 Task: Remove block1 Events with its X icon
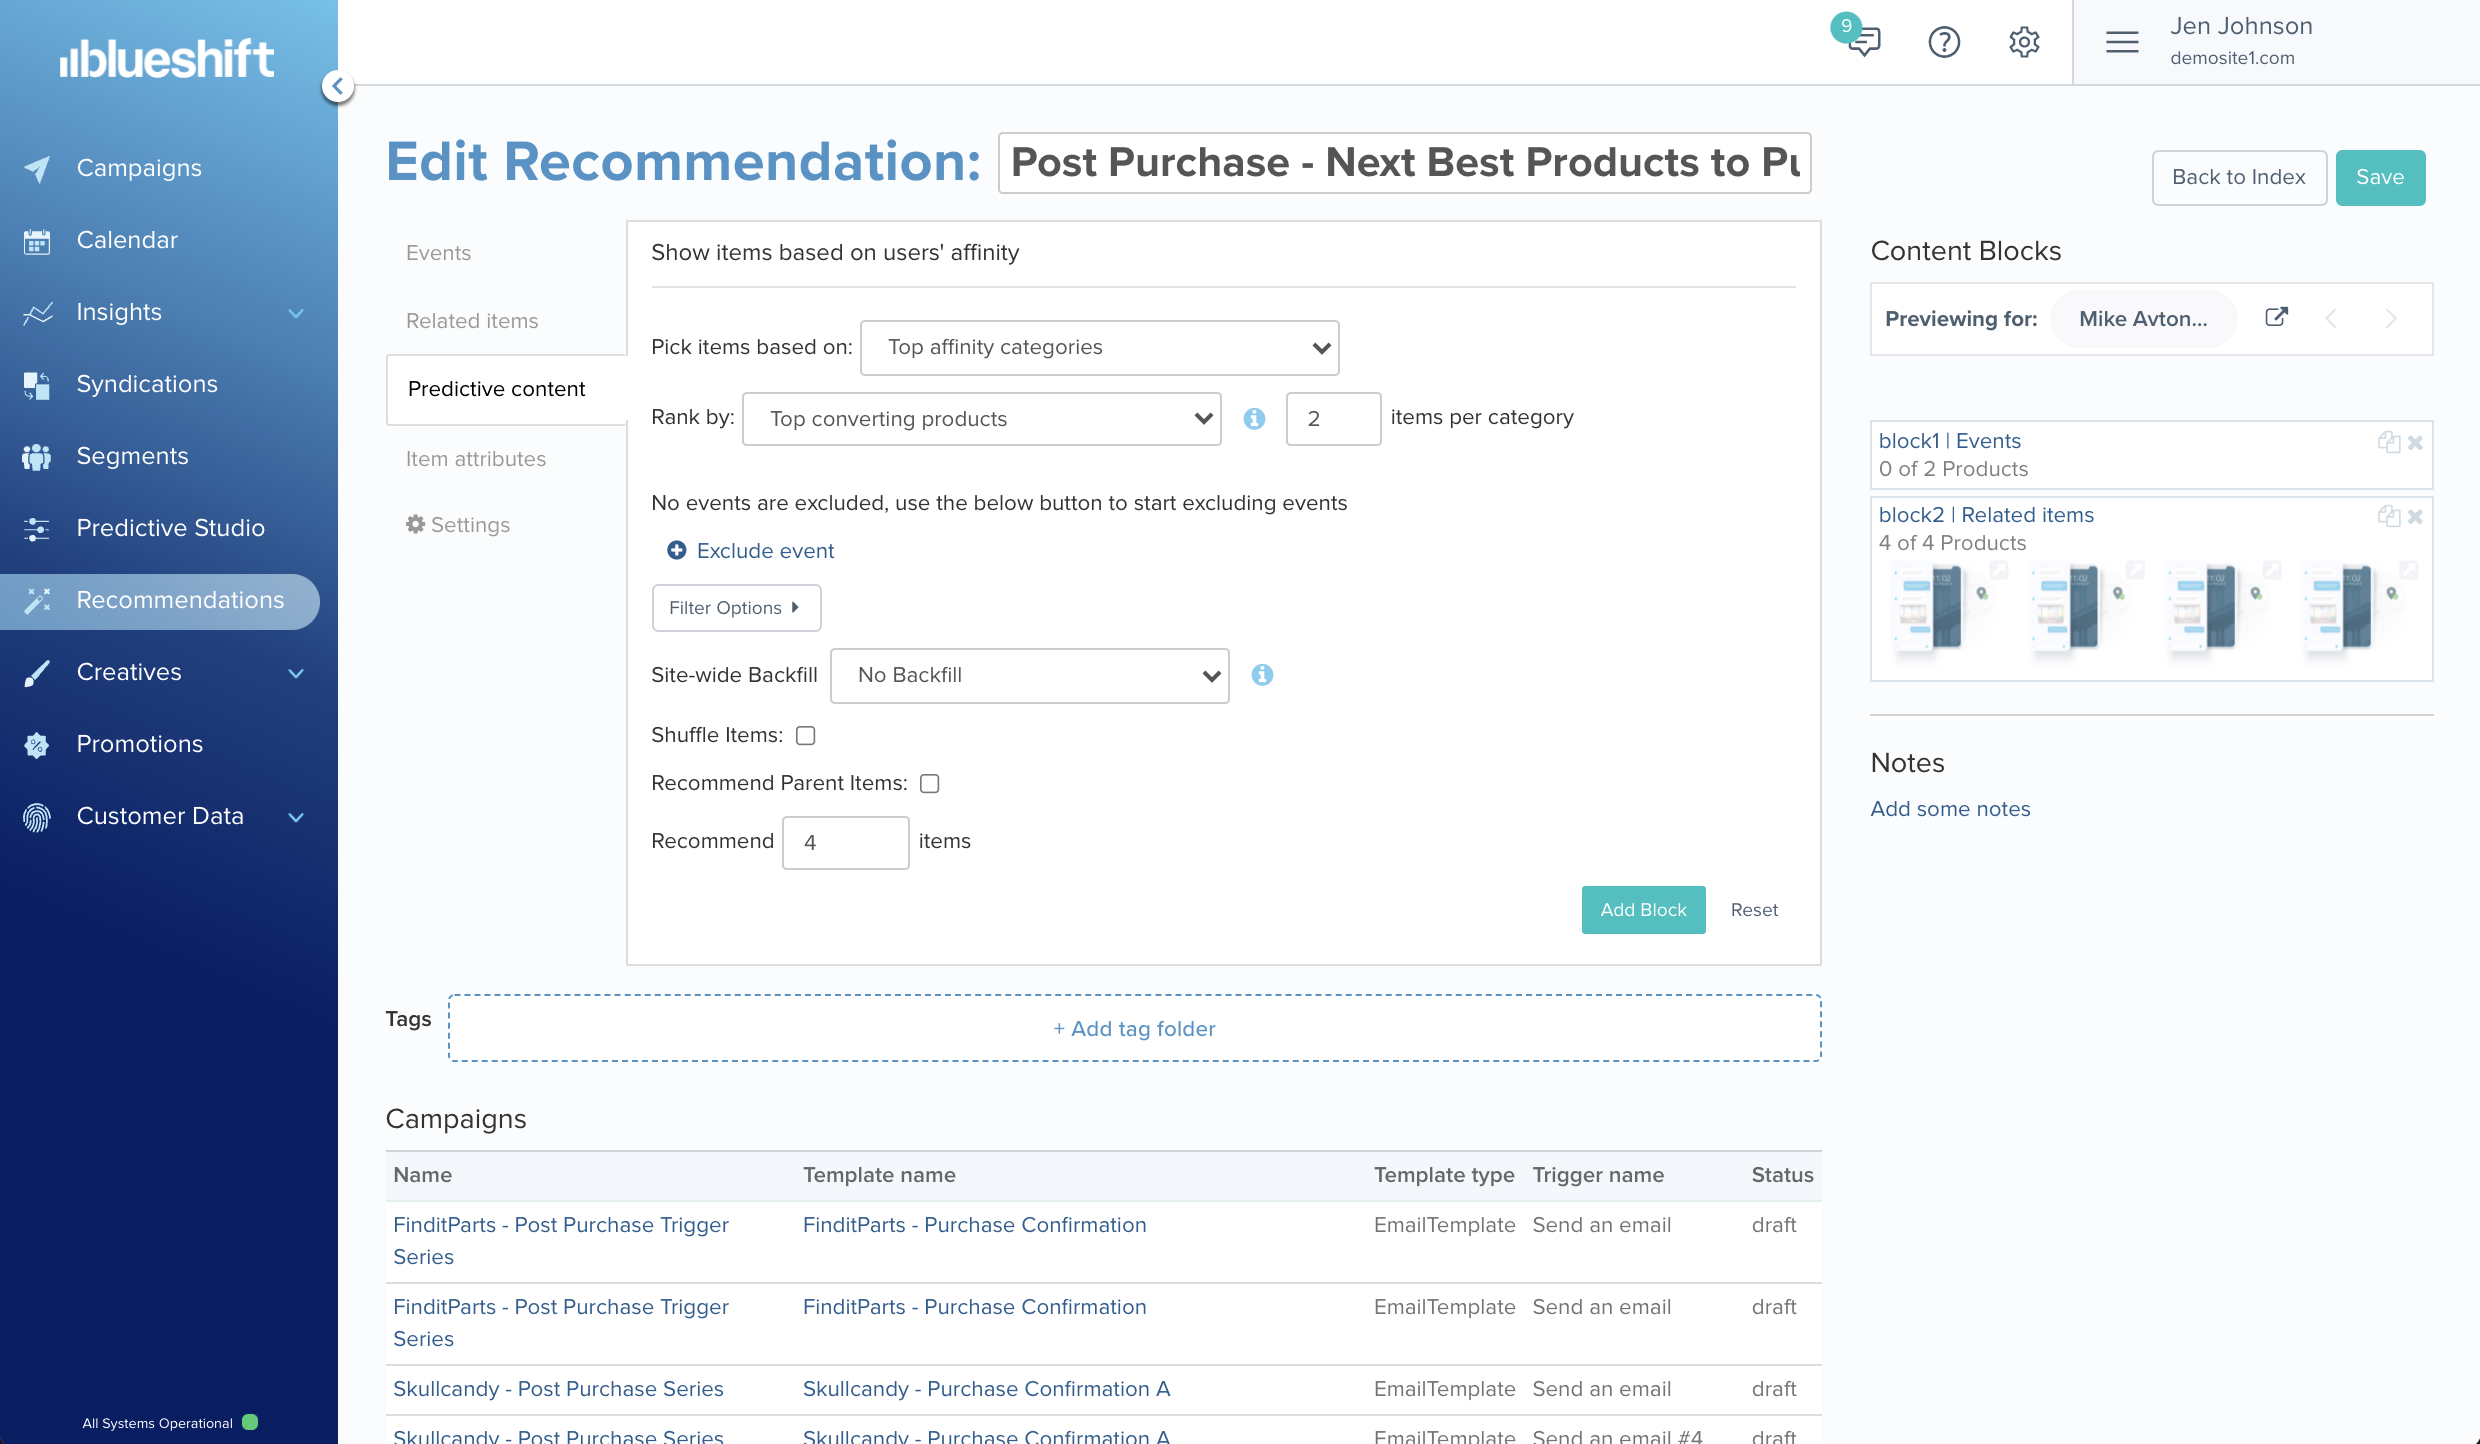[x=2416, y=442]
